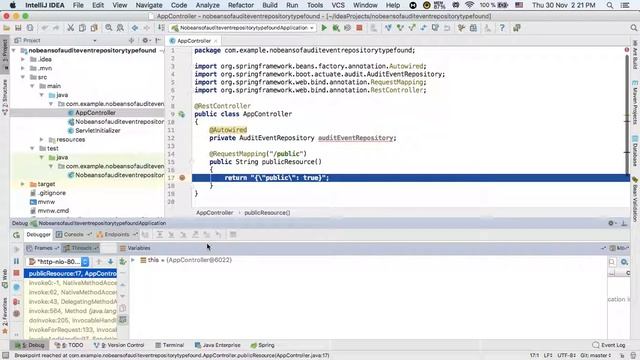
Task: Click the Run with Coverage icon
Action: (x=347, y=28)
